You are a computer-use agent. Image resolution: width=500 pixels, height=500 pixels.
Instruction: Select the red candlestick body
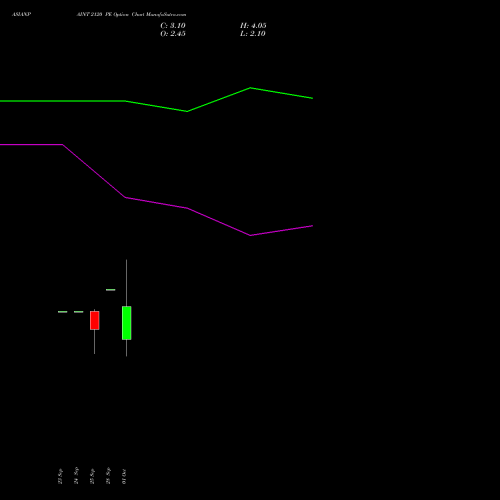[x=95, y=320]
